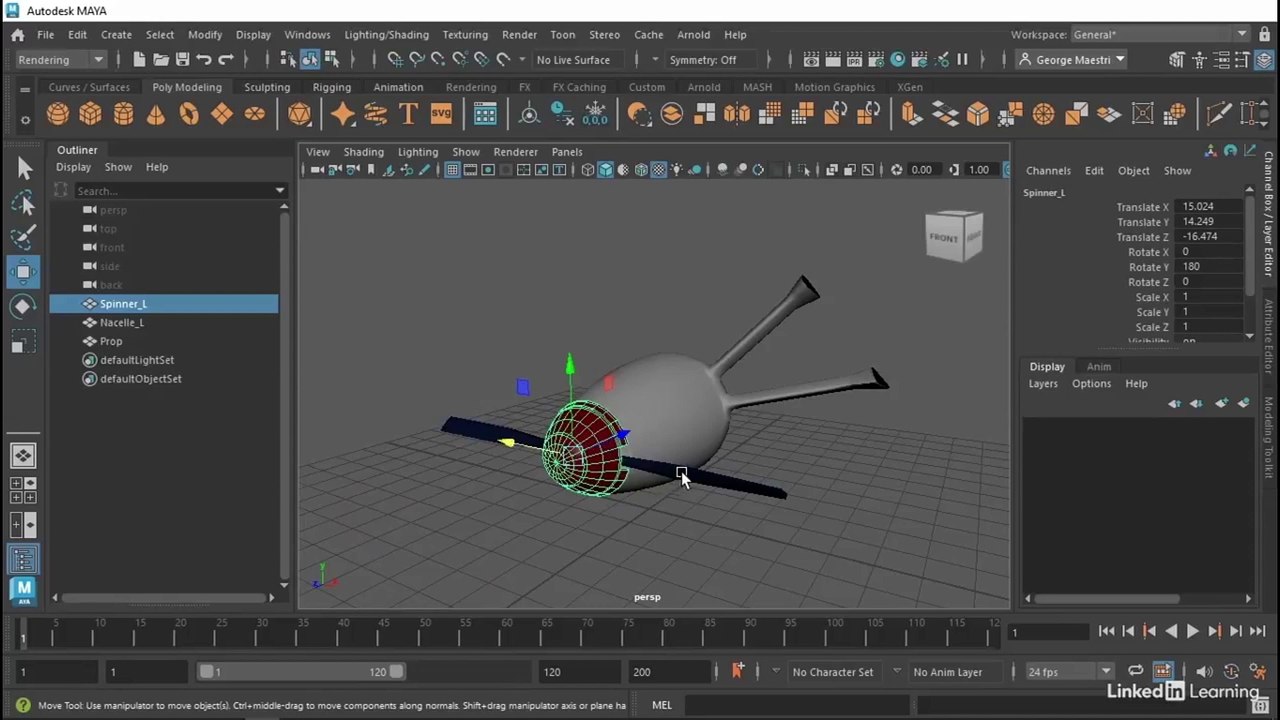The width and height of the screenshot is (1280, 720).
Task: Click the Maya M logo button
Action: tap(24, 591)
